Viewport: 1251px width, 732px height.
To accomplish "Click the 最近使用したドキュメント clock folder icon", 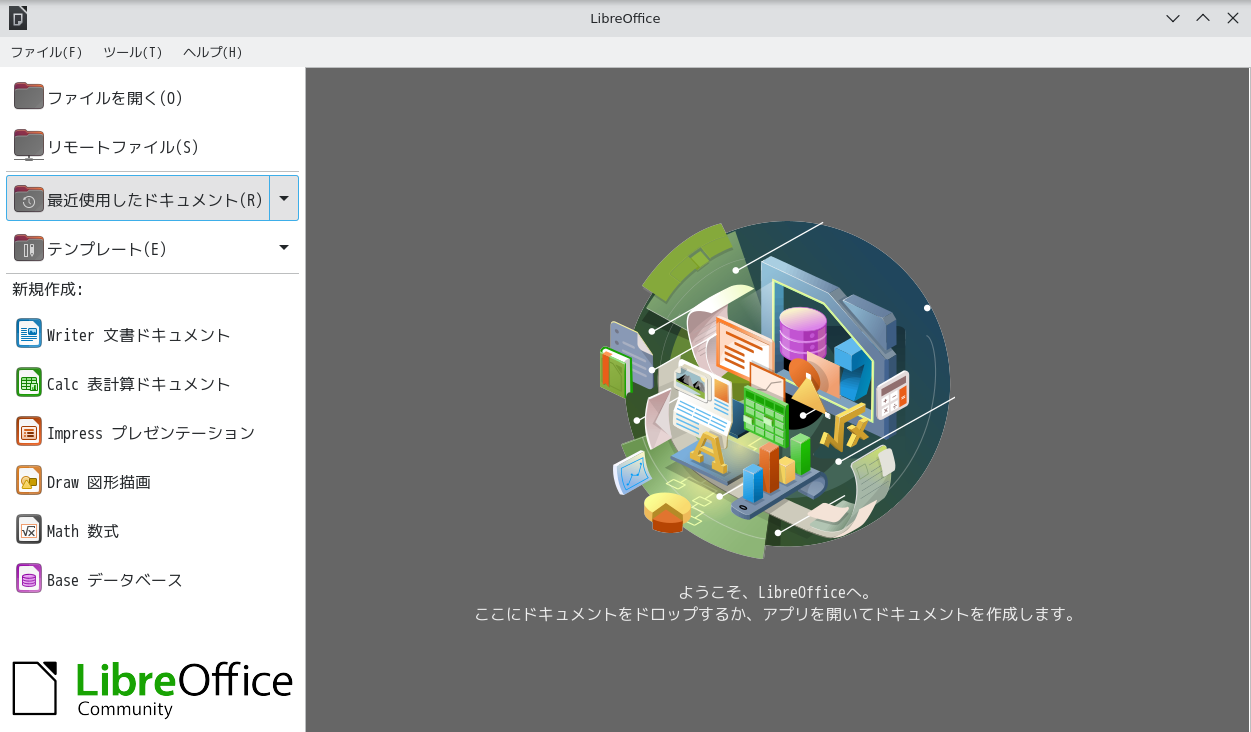I will pyautogui.click(x=29, y=198).
